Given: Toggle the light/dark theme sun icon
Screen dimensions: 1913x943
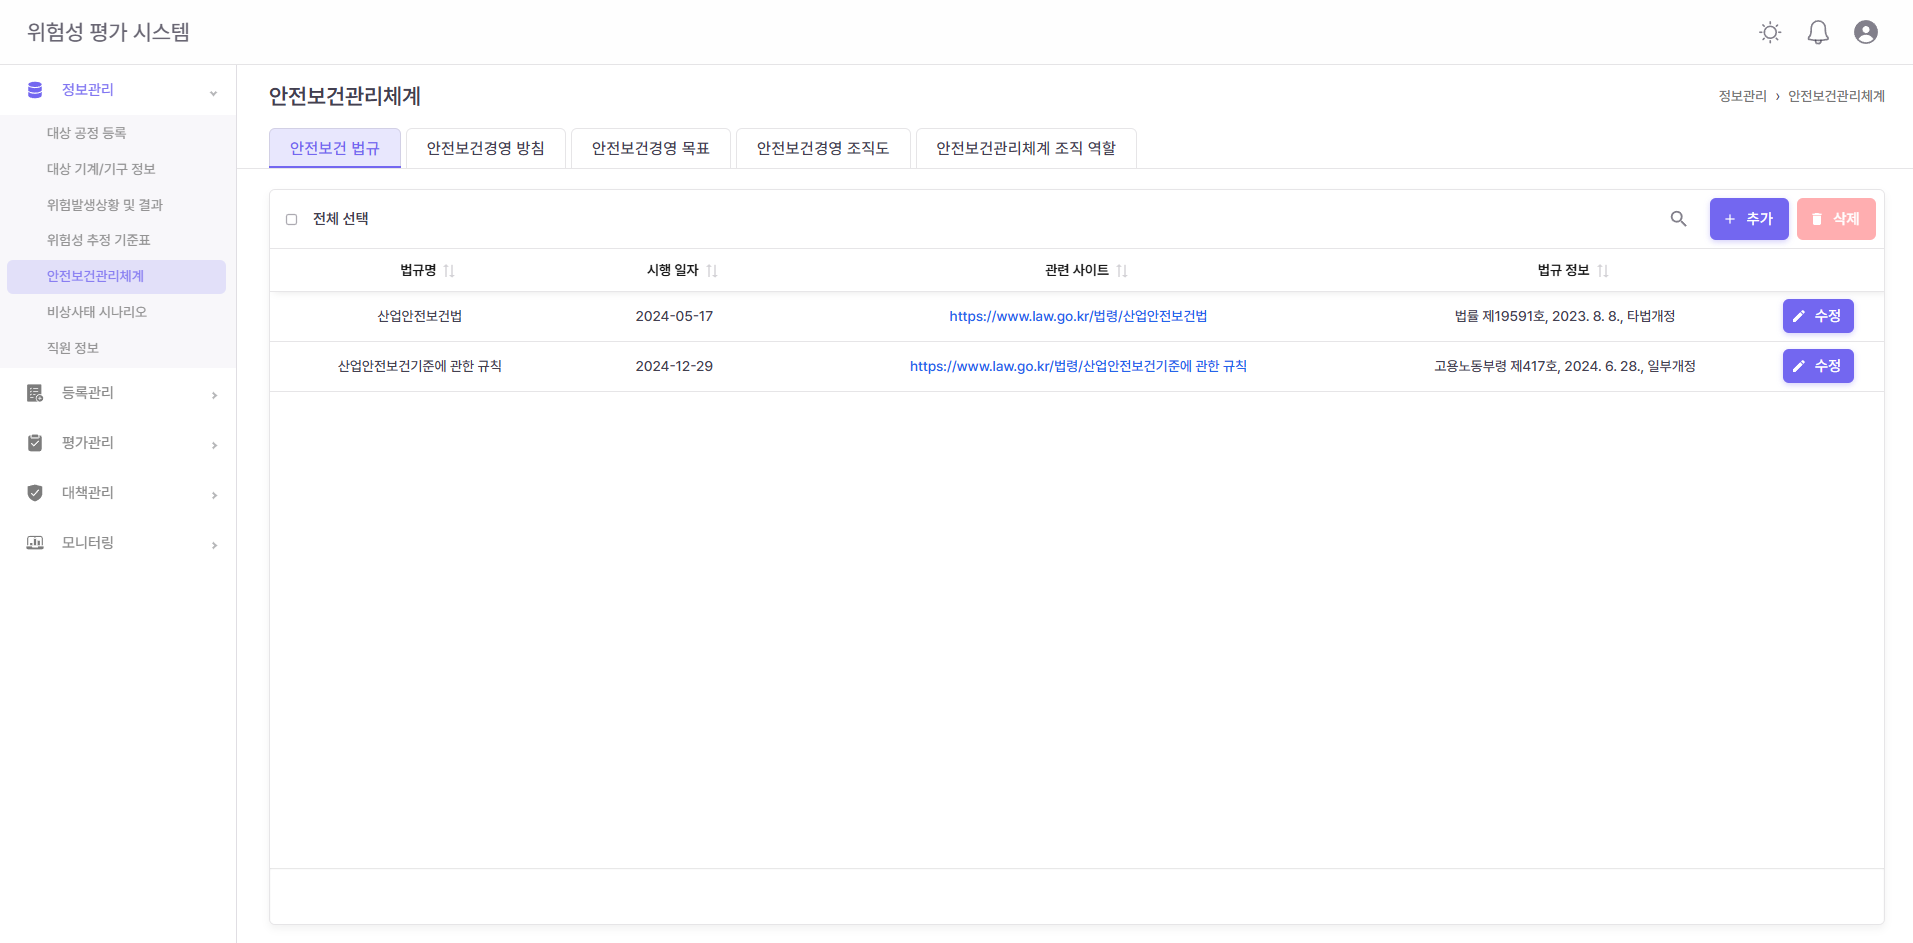Looking at the screenshot, I should [x=1770, y=32].
